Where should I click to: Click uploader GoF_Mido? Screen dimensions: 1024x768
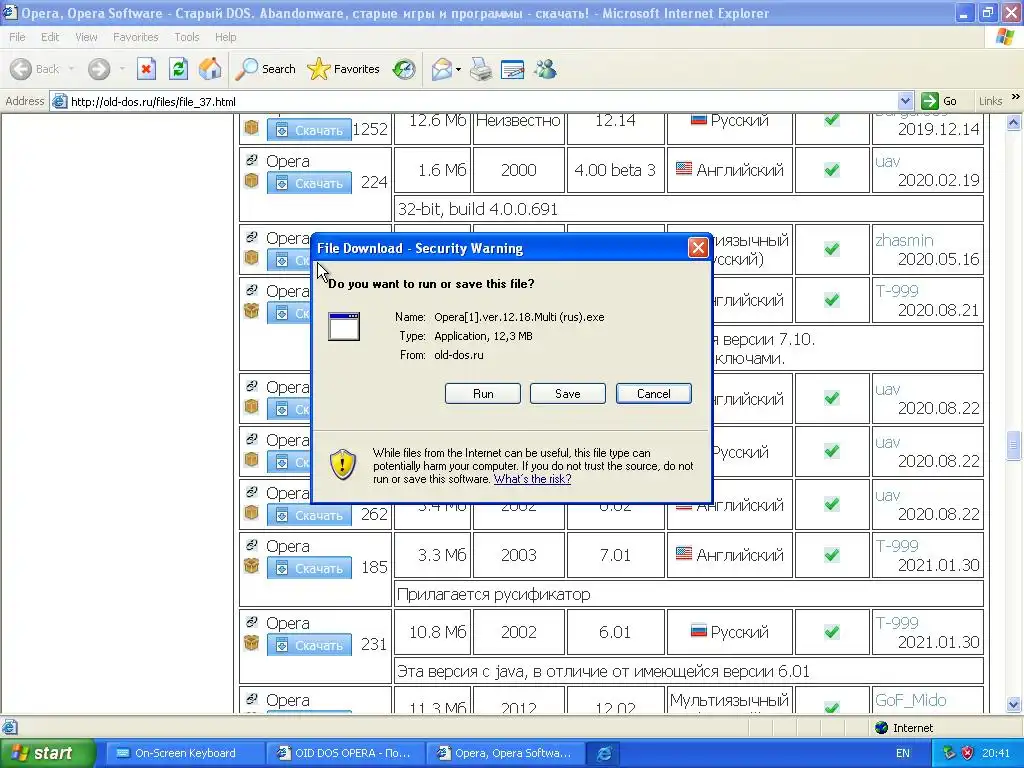point(910,700)
